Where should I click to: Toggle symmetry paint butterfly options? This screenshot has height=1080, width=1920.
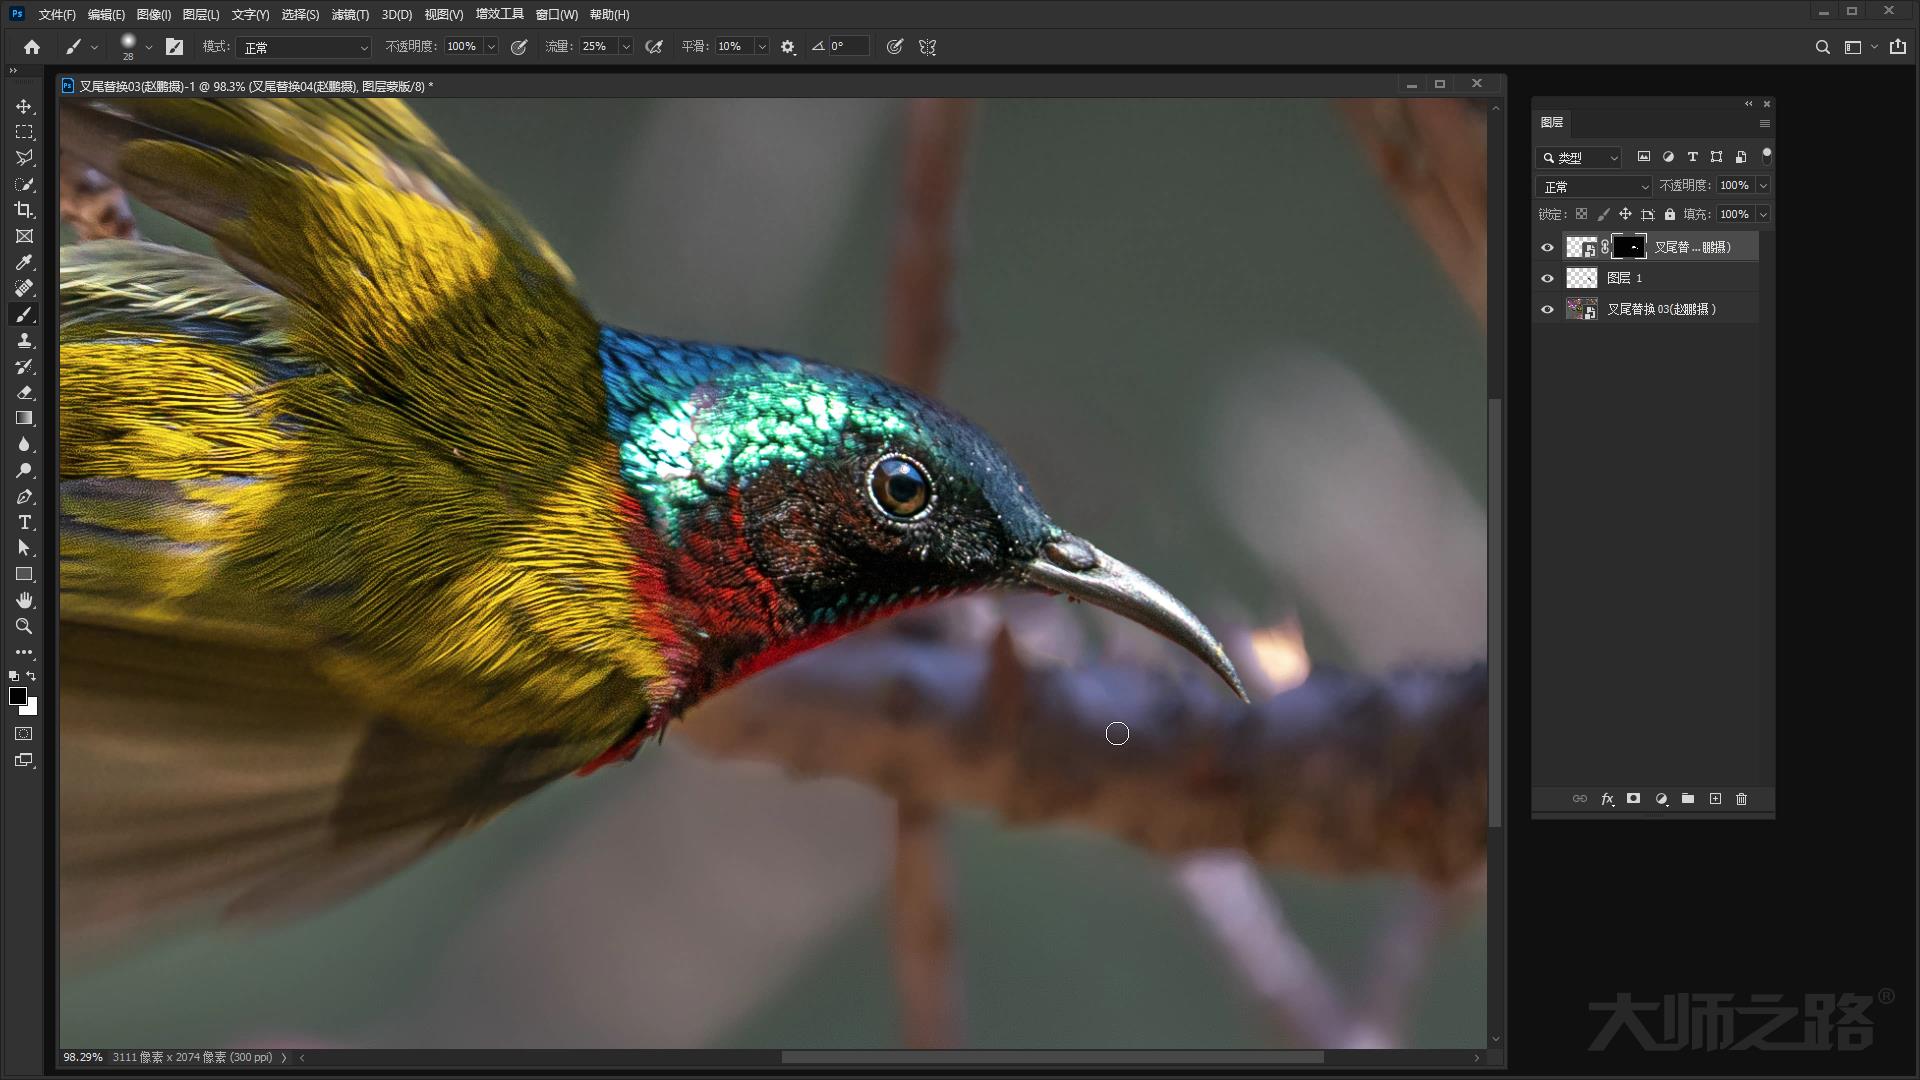click(927, 46)
